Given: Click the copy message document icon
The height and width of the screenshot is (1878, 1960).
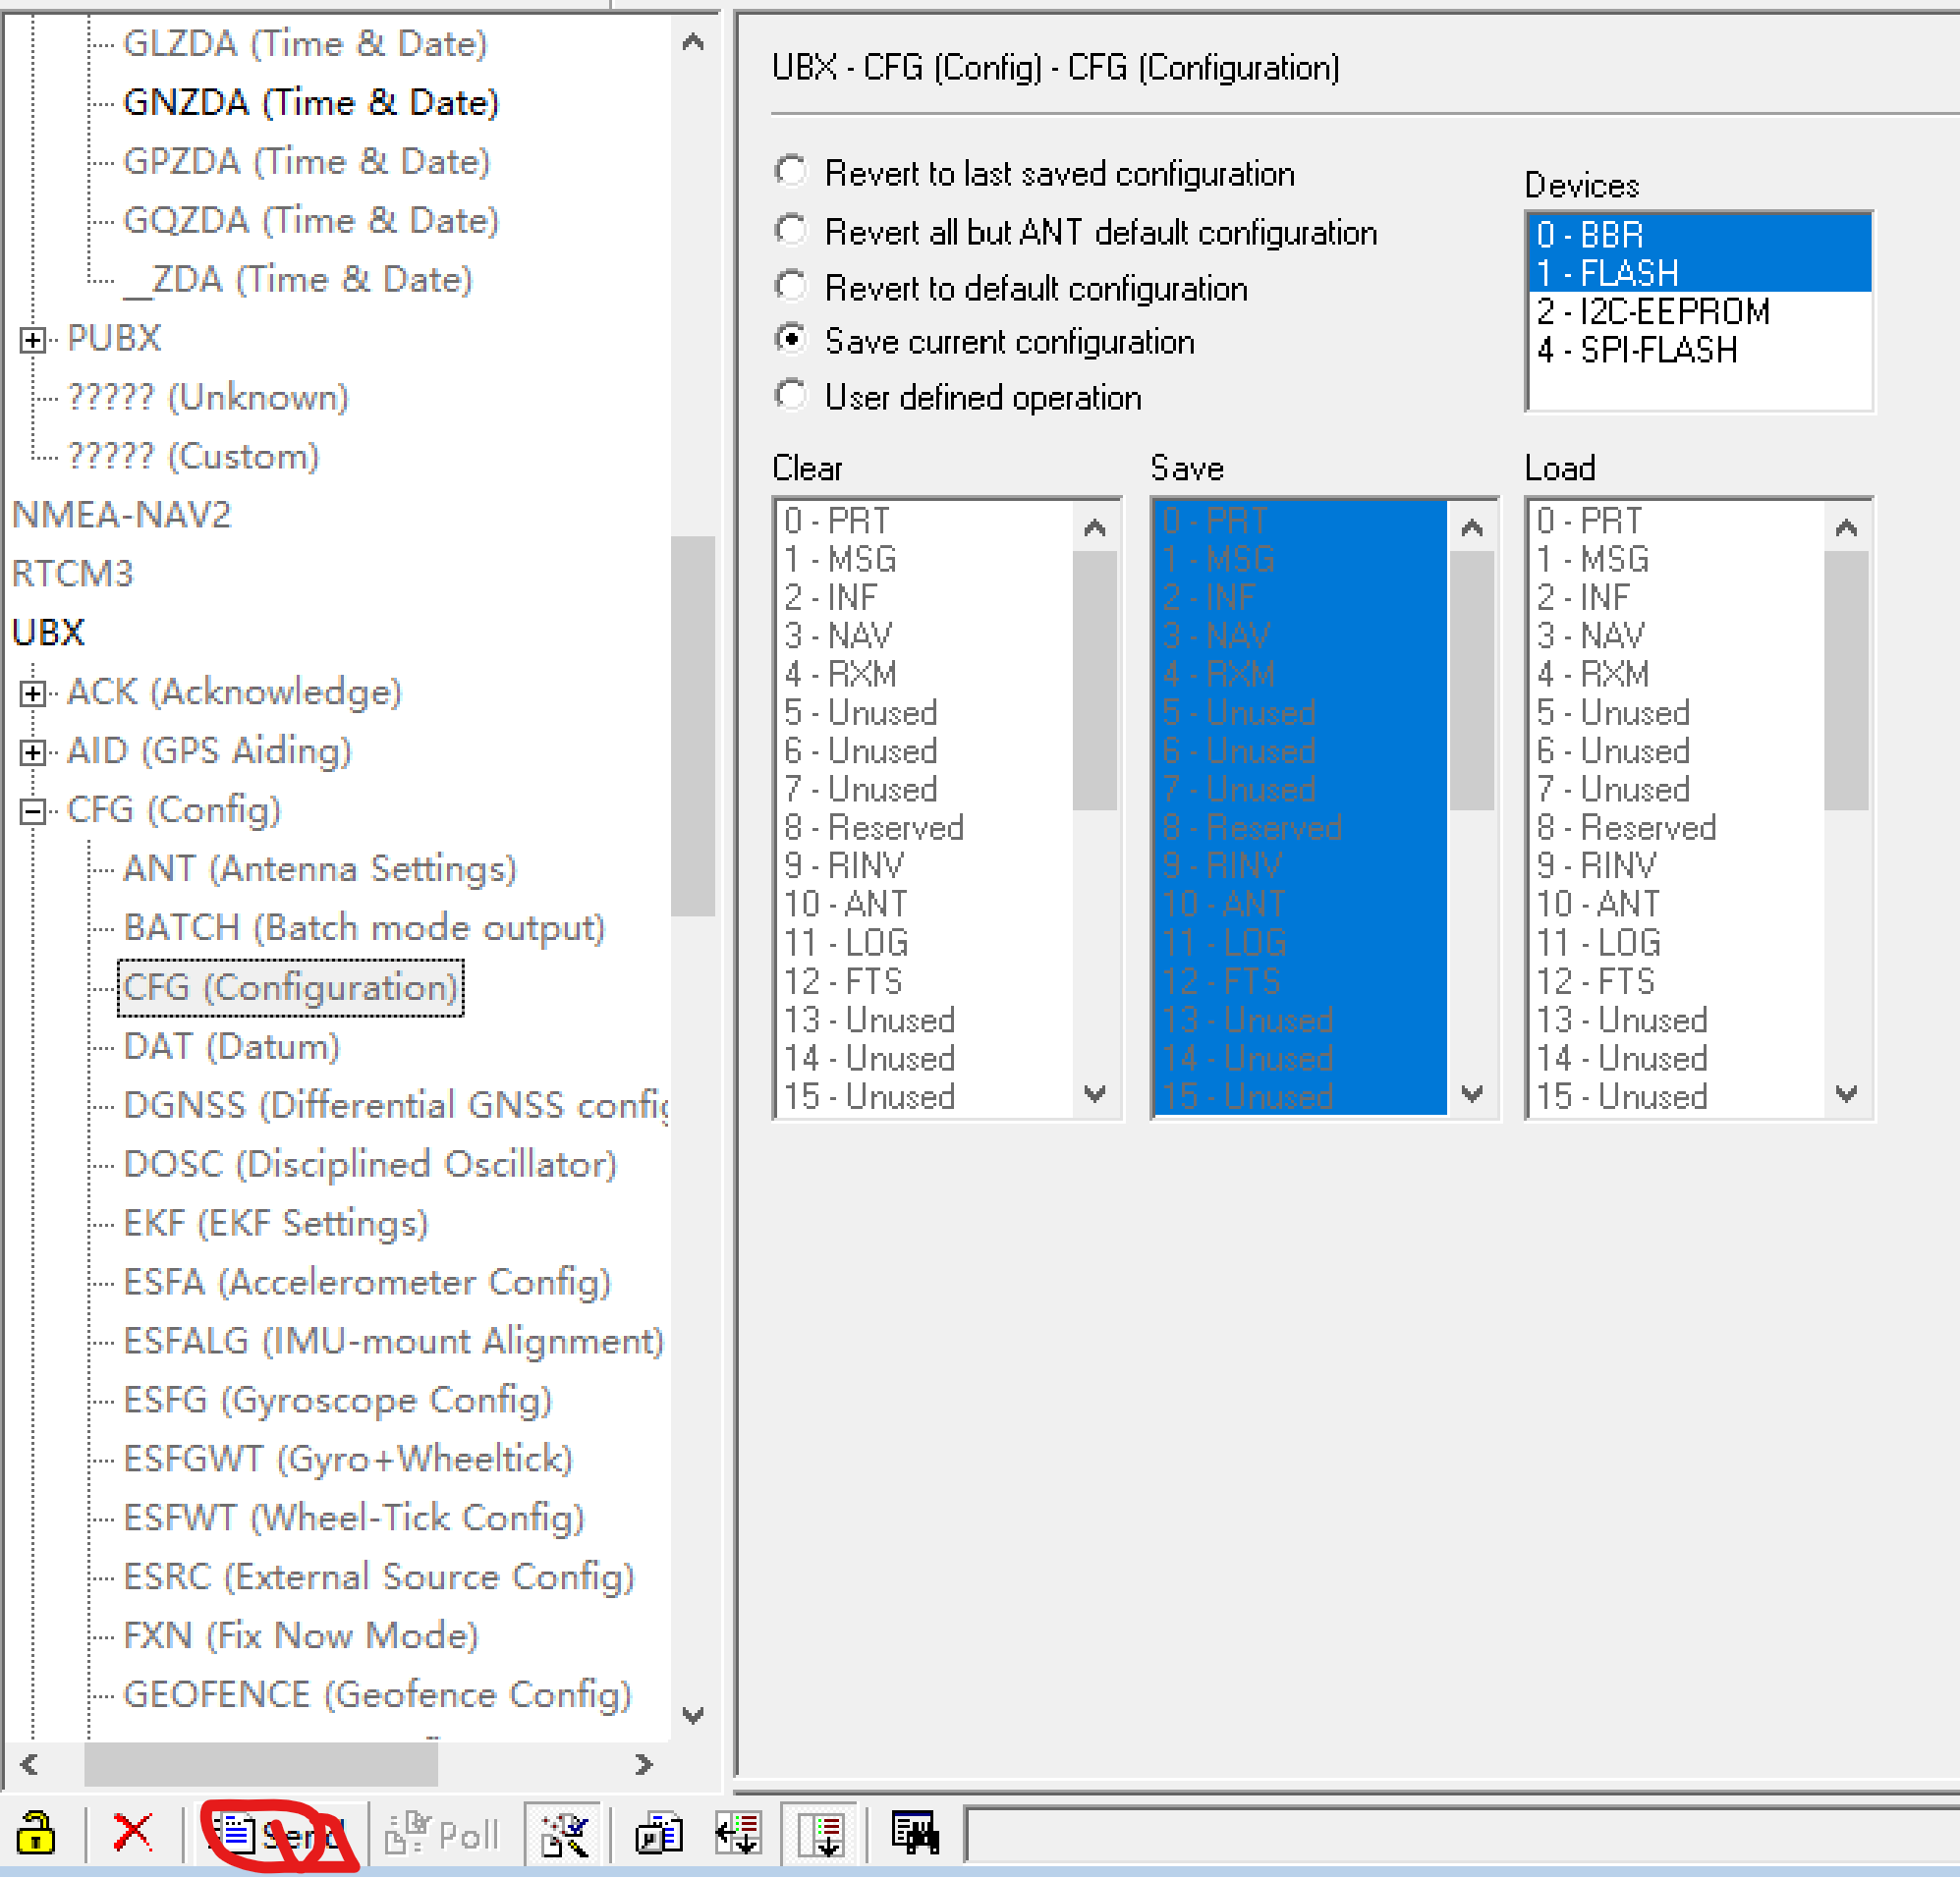Looking at the screenshot, I should tap(658, 1835).
